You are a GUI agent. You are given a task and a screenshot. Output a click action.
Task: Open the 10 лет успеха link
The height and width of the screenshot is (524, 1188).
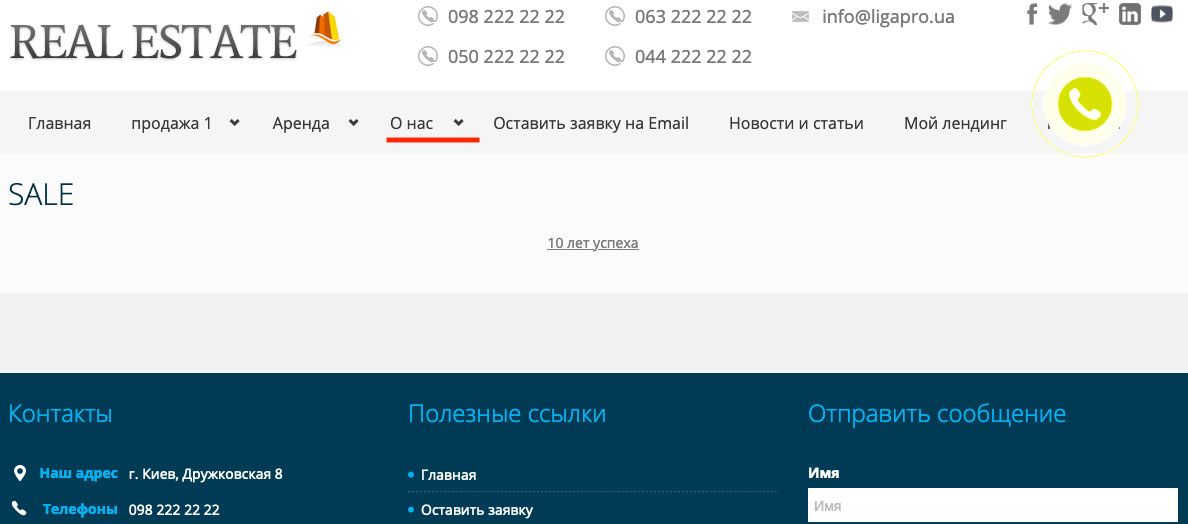(593, 243)
